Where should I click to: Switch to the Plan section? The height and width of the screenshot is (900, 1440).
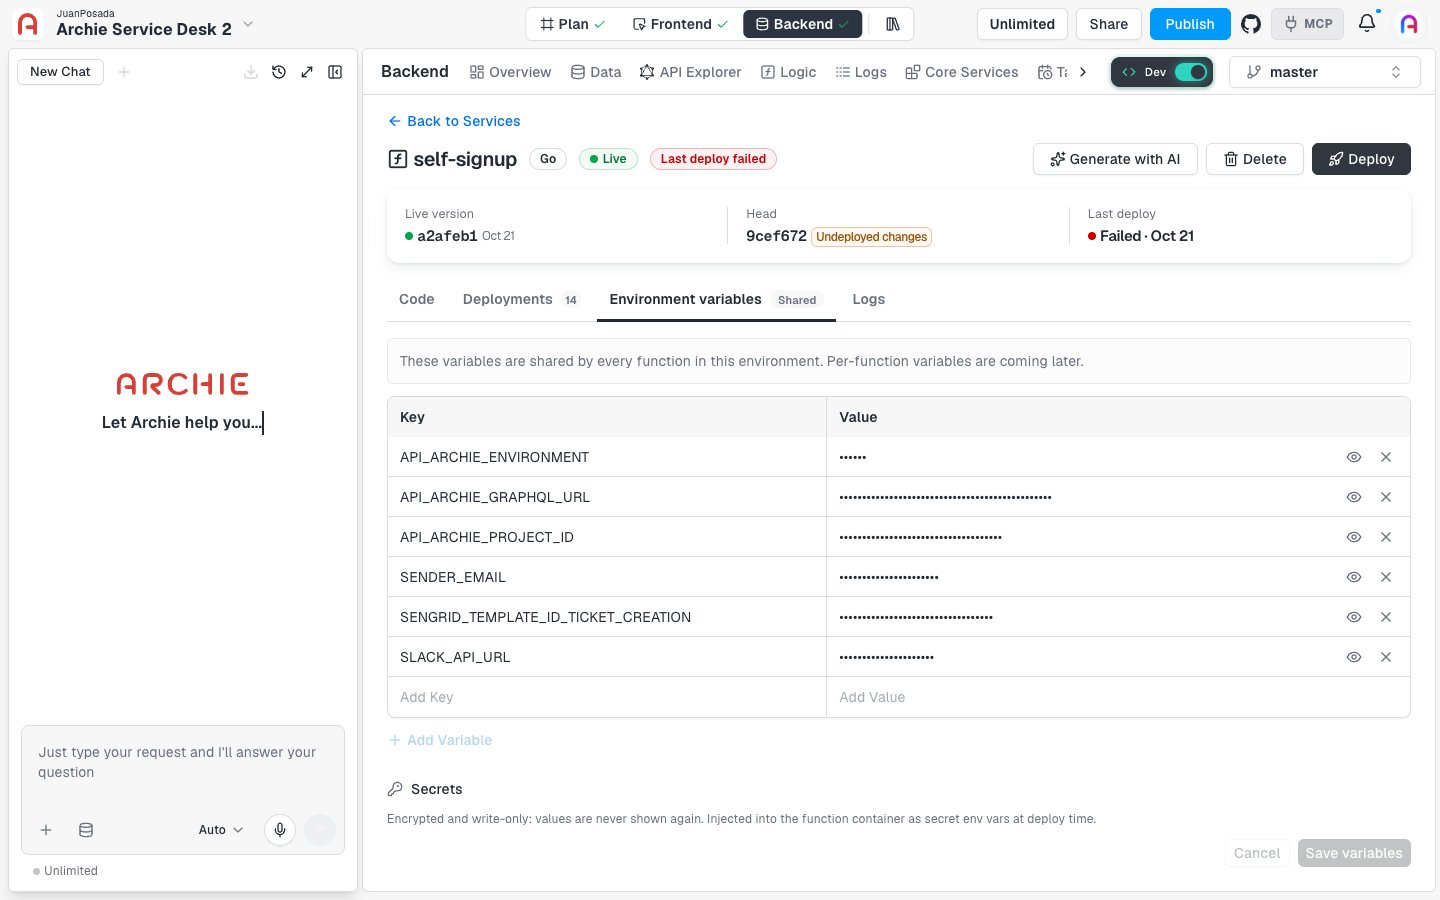point(572,24)
